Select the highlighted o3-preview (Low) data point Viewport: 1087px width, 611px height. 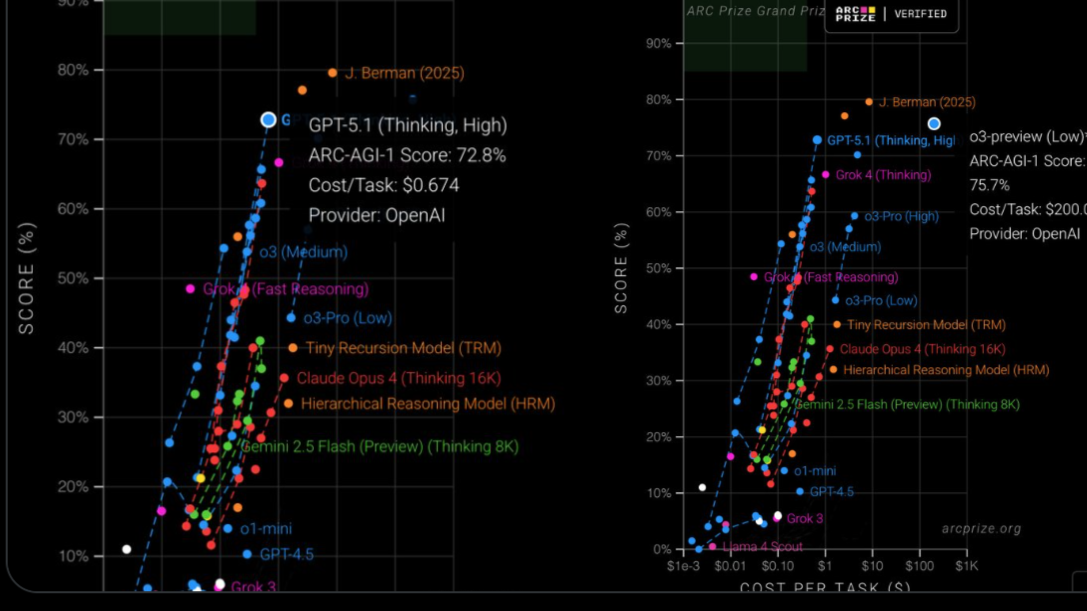pyautogui.click(x=934, y=124)
